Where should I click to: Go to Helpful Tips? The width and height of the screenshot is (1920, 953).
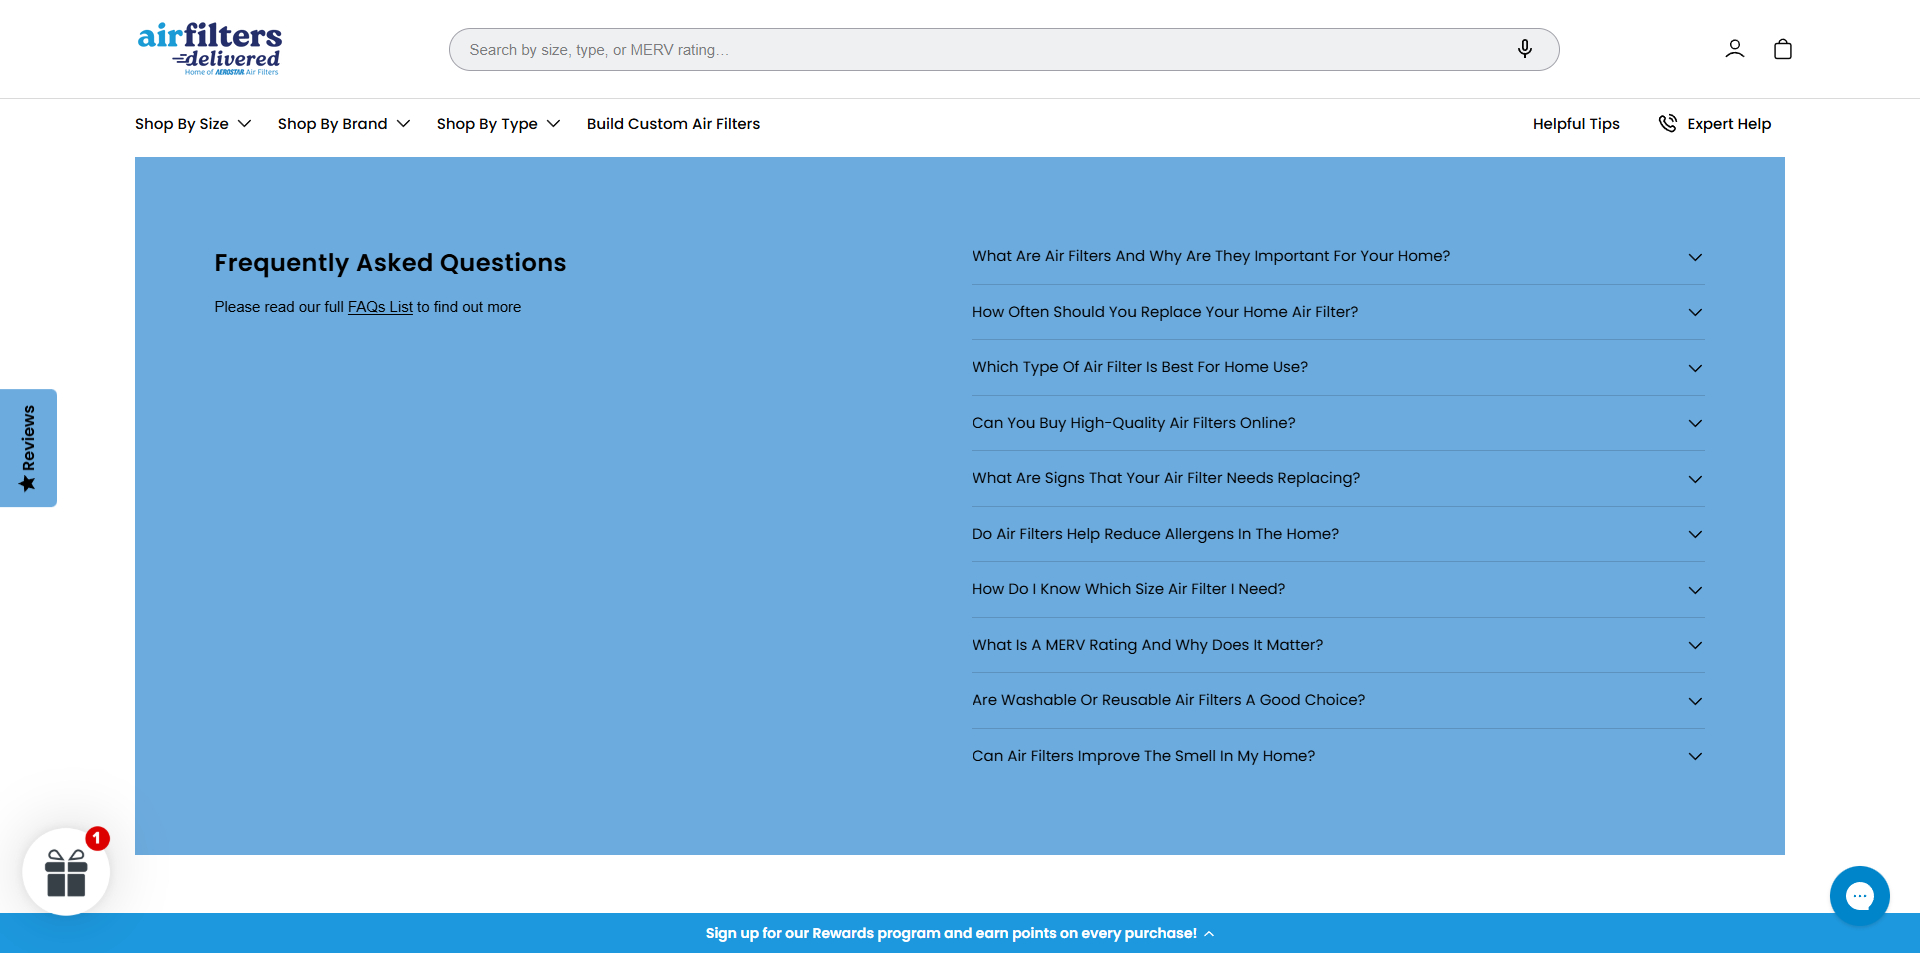(x=1575, y=124)
